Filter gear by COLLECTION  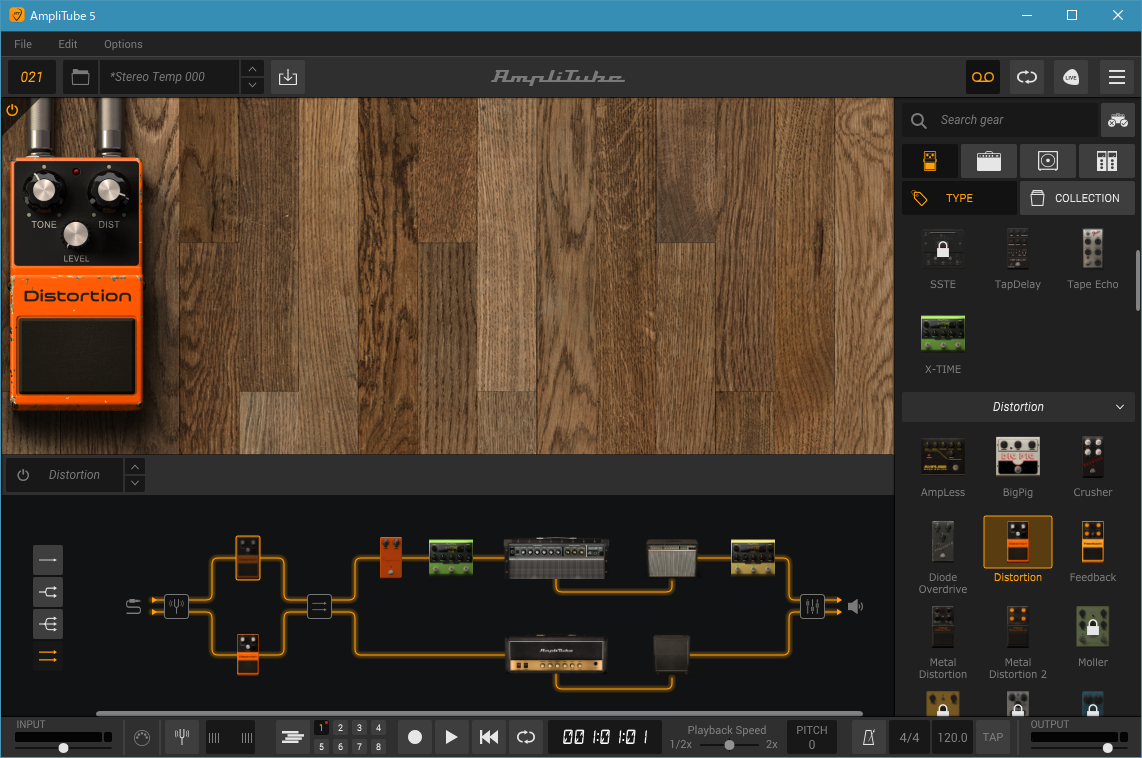1077,198
